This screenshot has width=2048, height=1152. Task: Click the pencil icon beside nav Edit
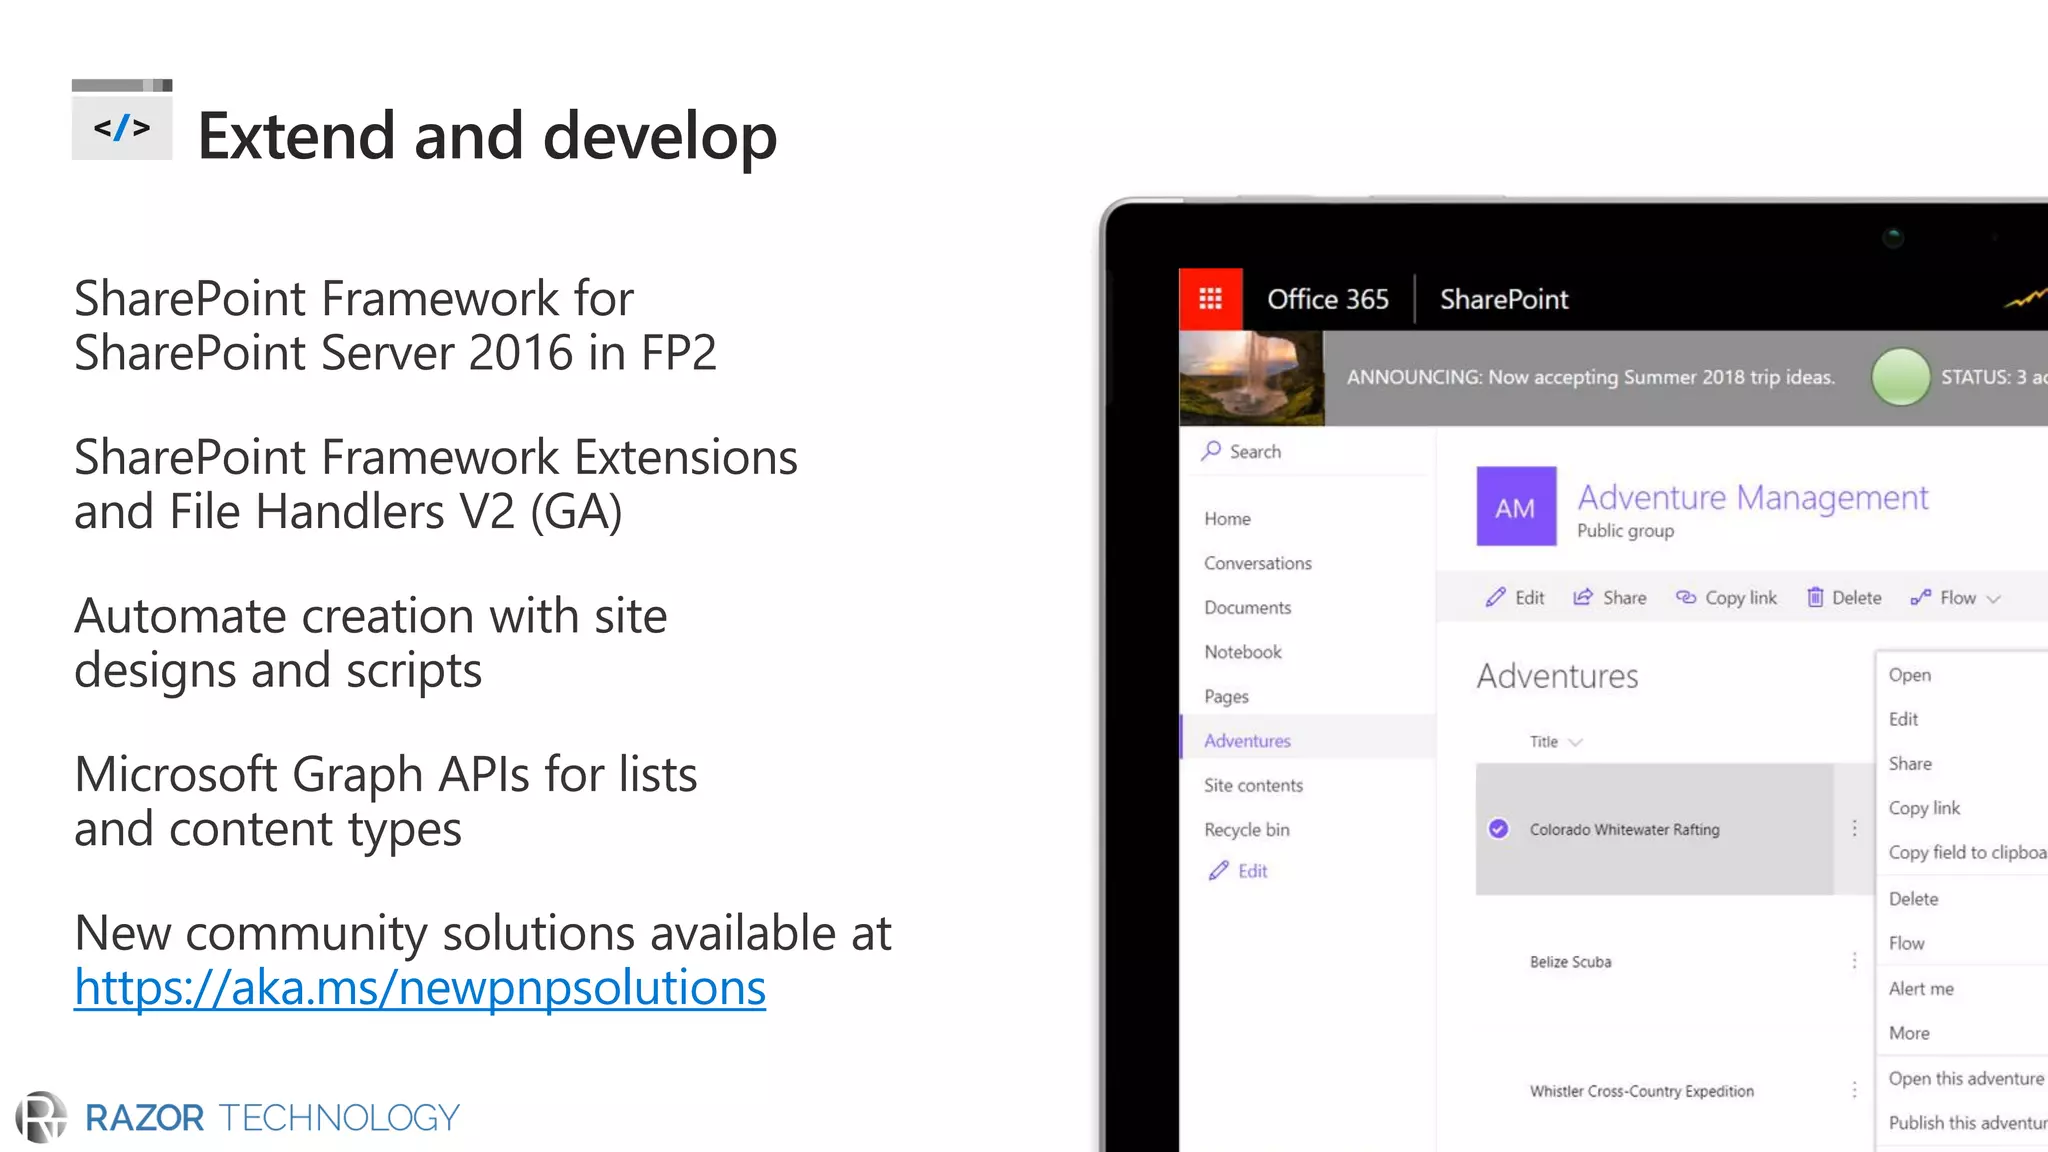1218,871
